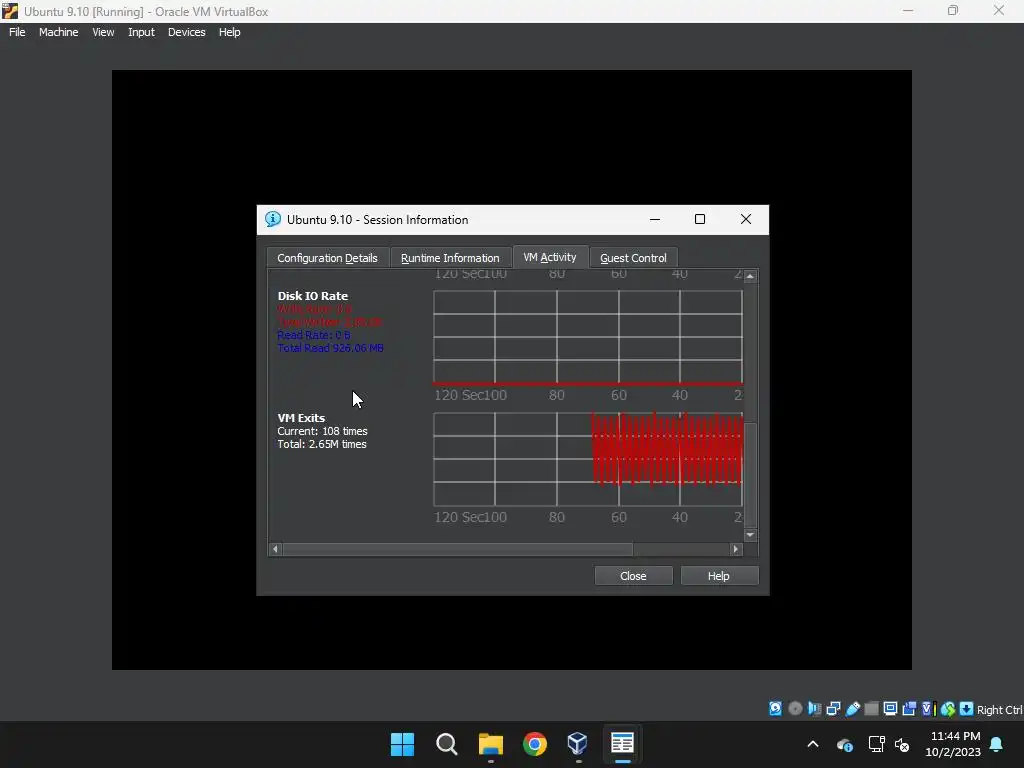Open the Help menu
The image size is (1024, 768).
(x=229, y=32)
